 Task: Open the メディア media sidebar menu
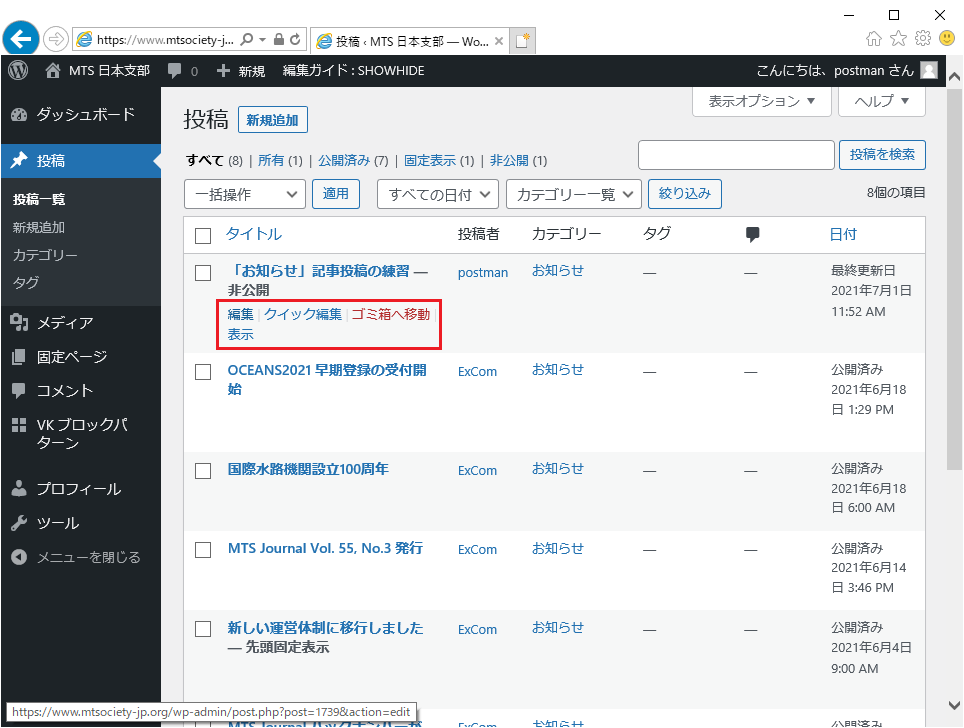(65, 322)
